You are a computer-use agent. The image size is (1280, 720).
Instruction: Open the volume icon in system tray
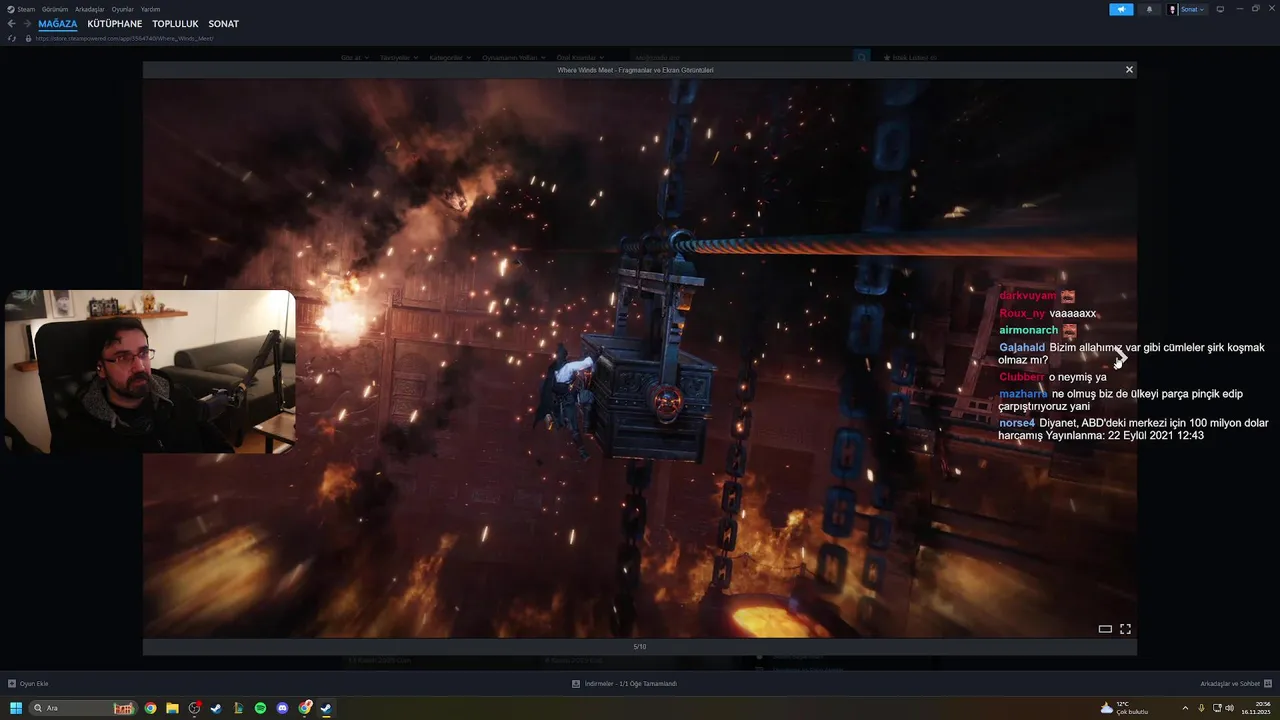point(1229,708)
